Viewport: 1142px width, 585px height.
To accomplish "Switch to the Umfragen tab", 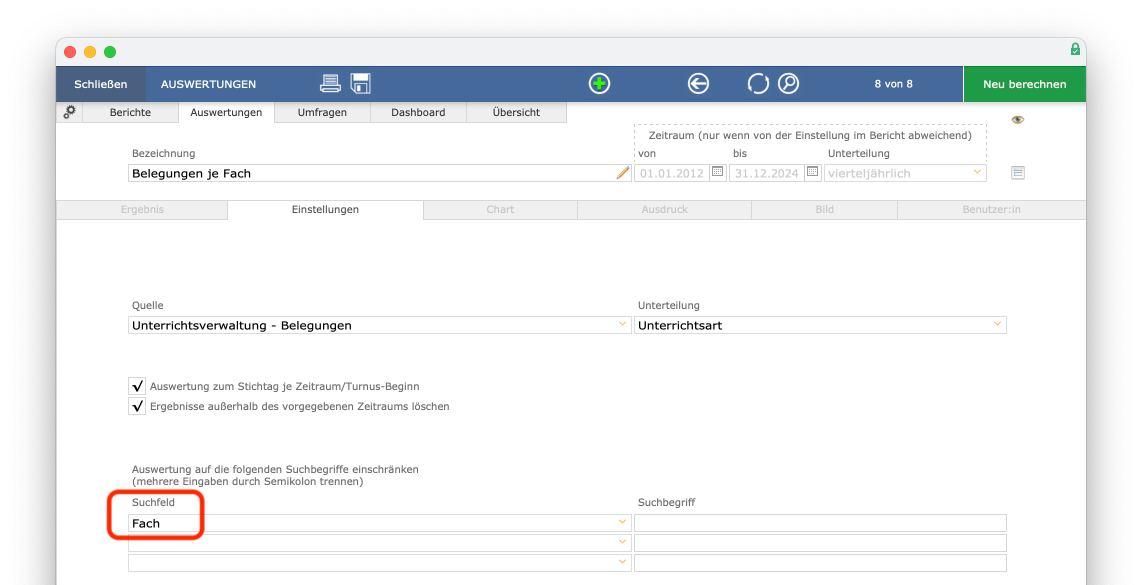I will point(322,112).
